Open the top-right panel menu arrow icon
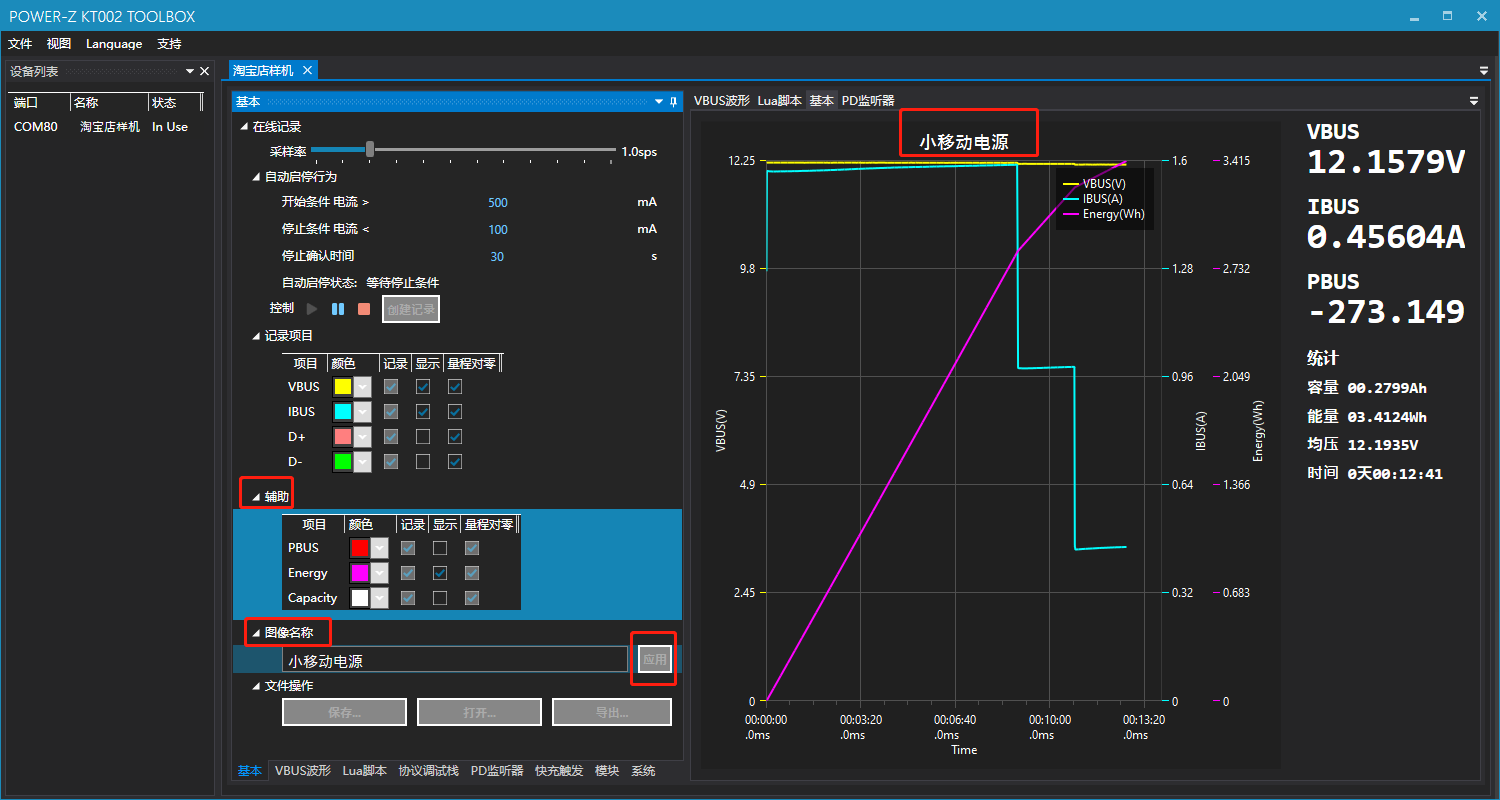 pos(1483,71)
